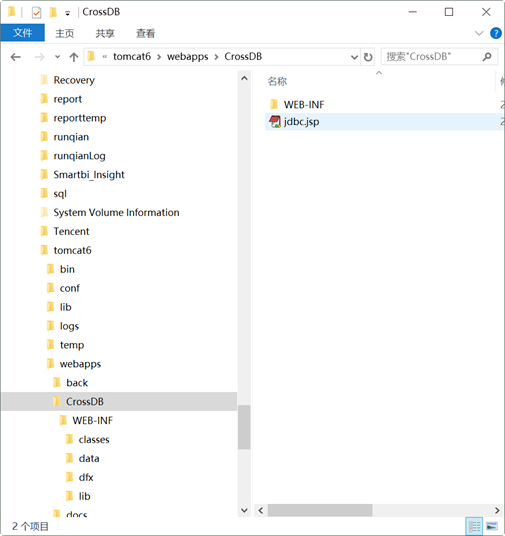This screenshot has width=505, height=536.
Task: Minimize the CrossDB window
Action: coord(413,12)
